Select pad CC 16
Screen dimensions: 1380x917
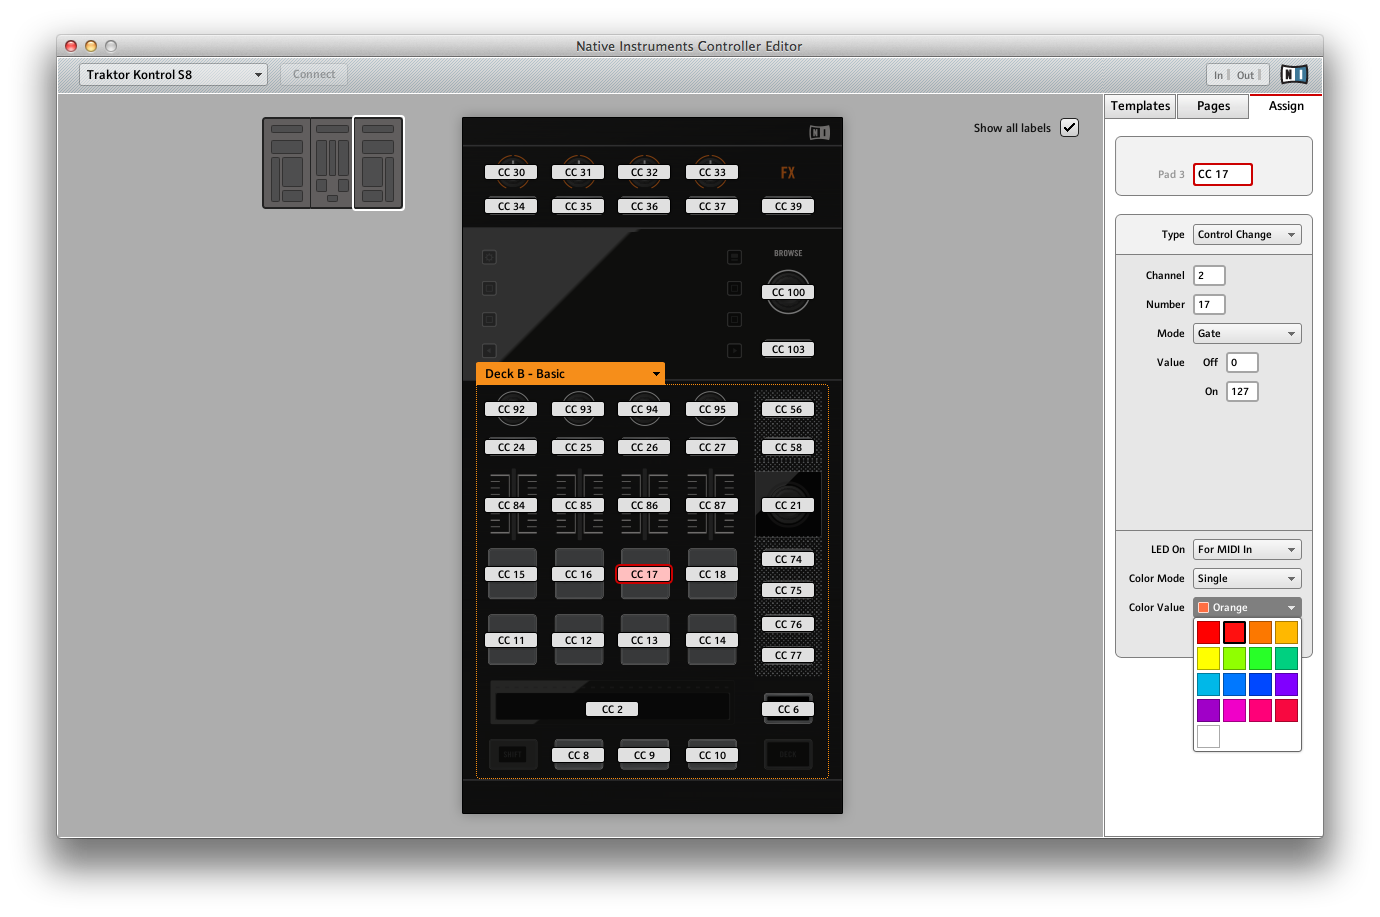click(578, 574)
